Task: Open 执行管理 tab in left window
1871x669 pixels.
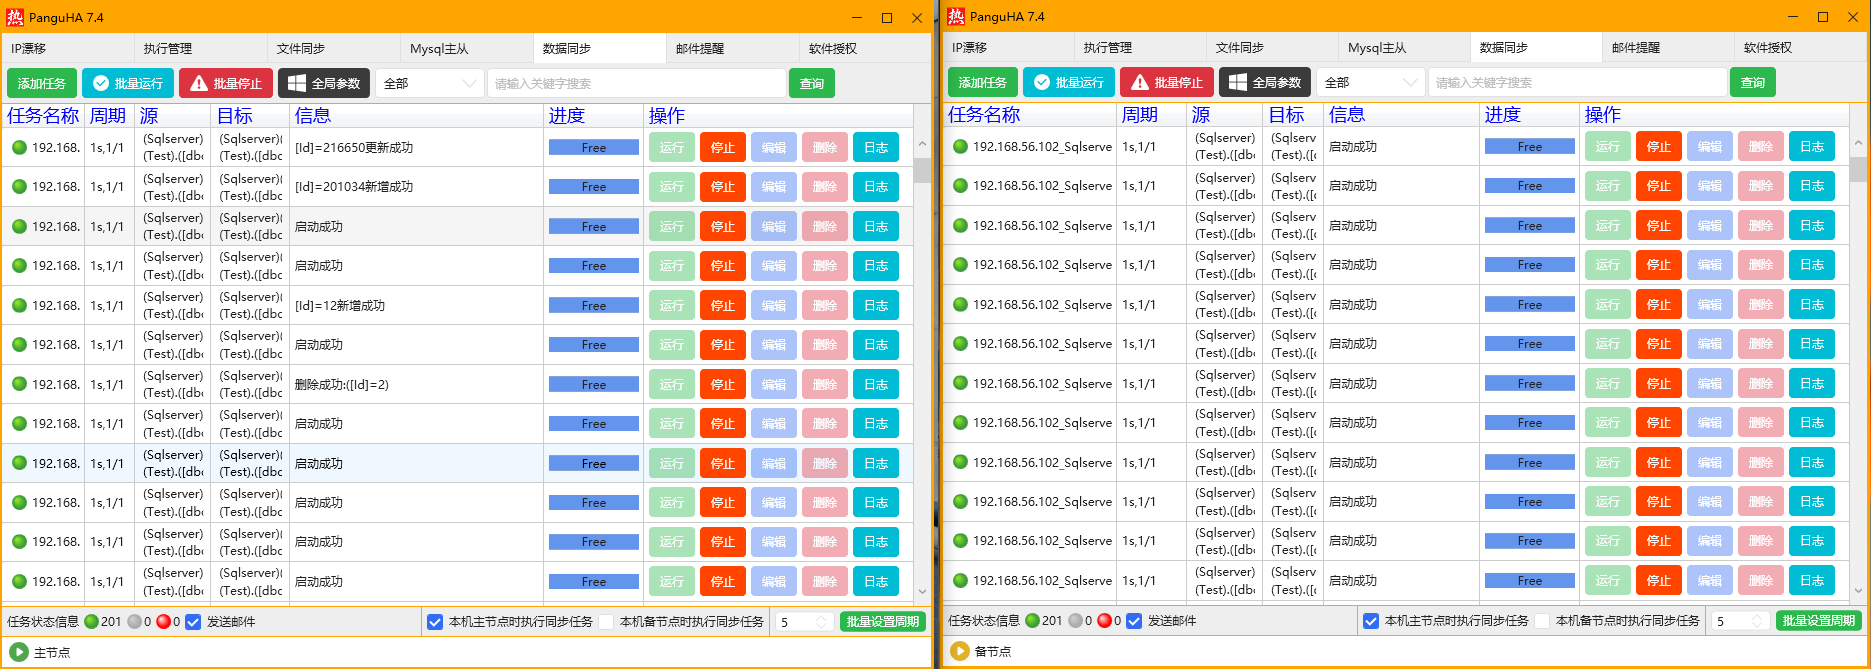Action: tap(201, 48)
